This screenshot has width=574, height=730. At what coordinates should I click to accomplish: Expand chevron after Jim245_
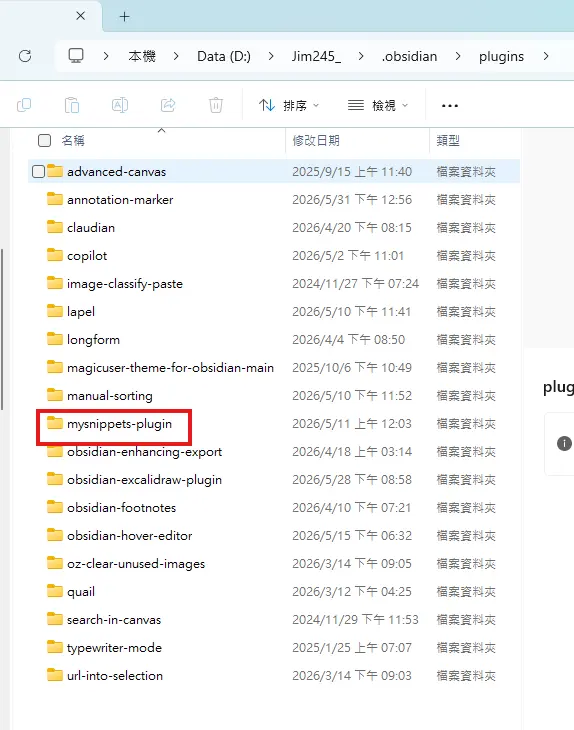[x=361, y=56]
